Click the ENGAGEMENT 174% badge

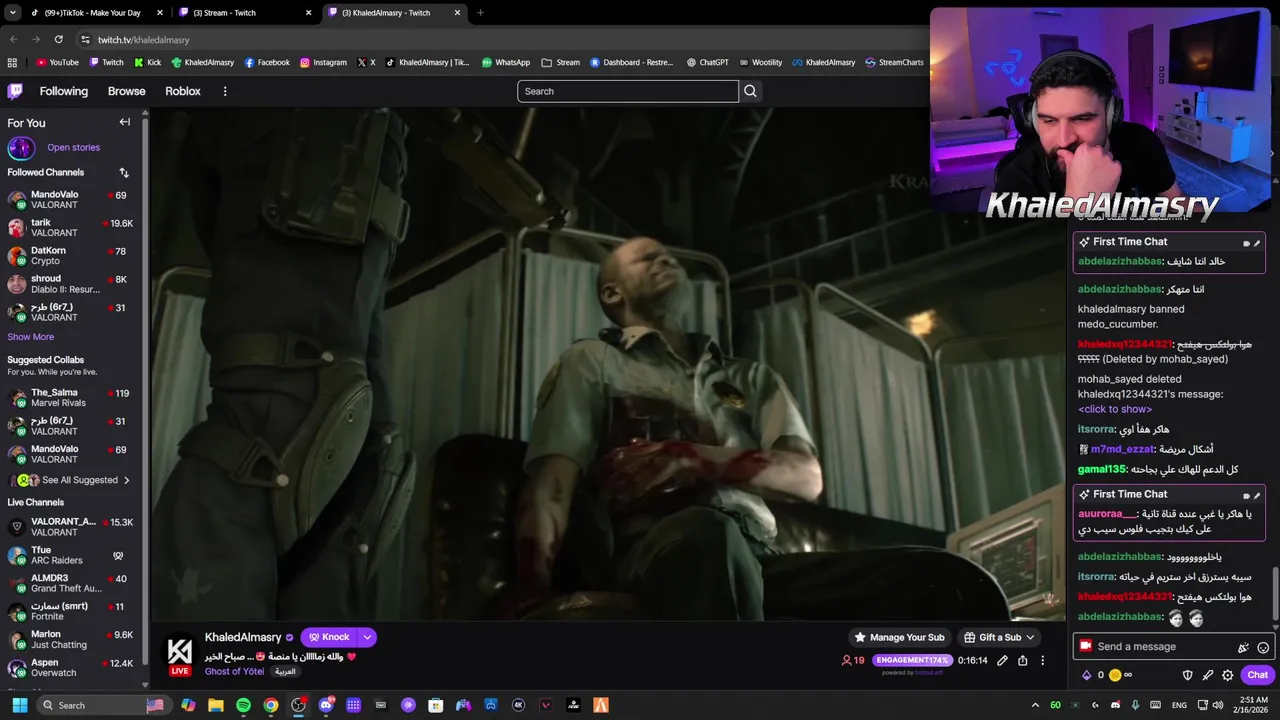(912, 660)
